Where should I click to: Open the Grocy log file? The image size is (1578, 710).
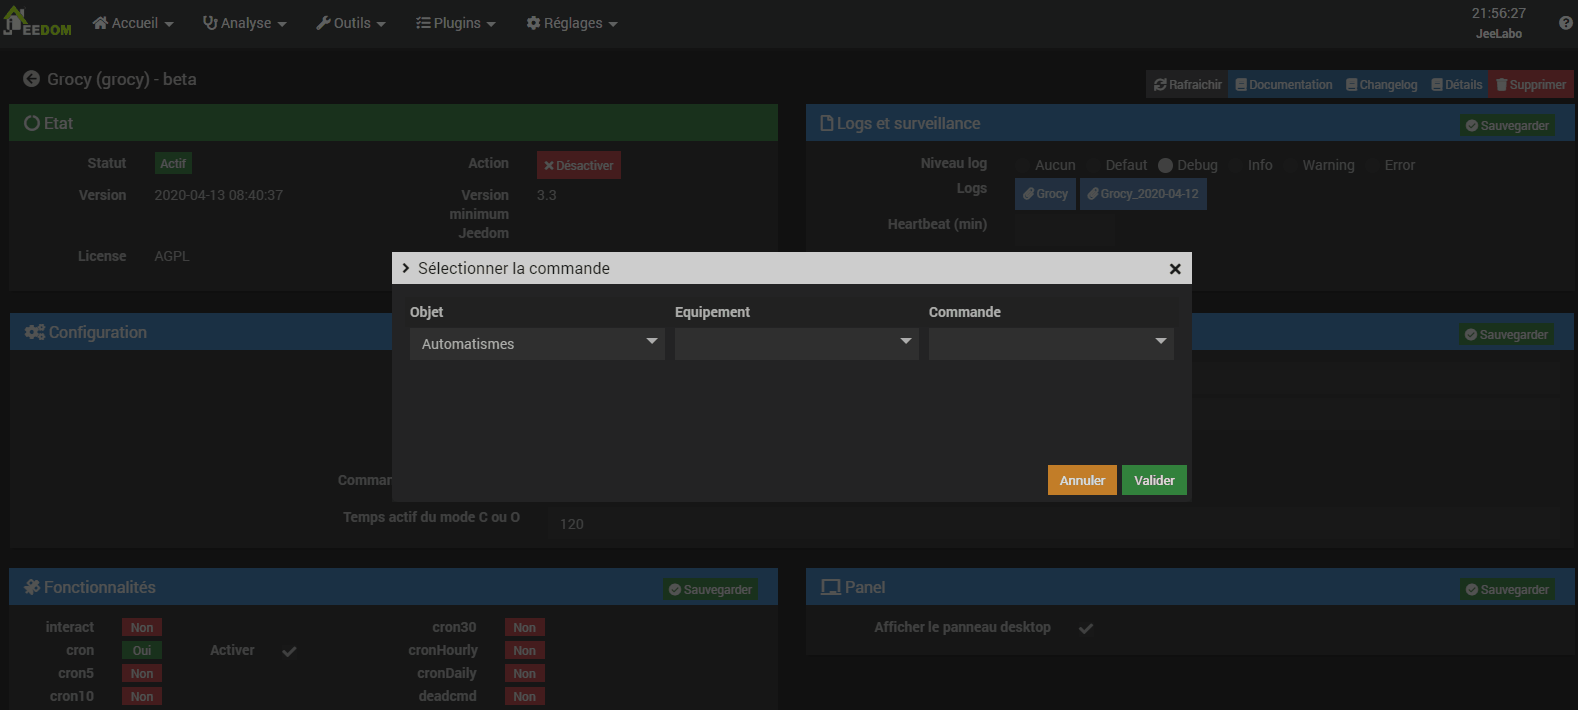coord(1045,194)
